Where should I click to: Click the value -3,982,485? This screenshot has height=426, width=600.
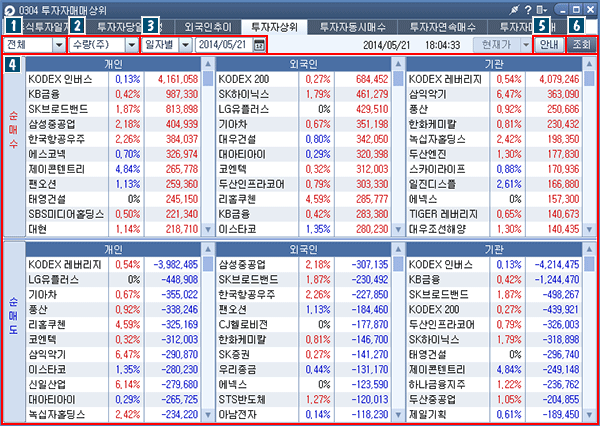coord(176,264)
